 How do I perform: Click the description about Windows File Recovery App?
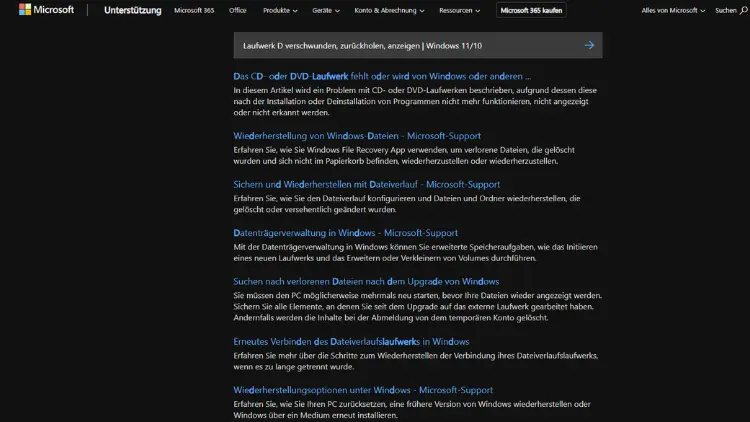coord(404,155)
